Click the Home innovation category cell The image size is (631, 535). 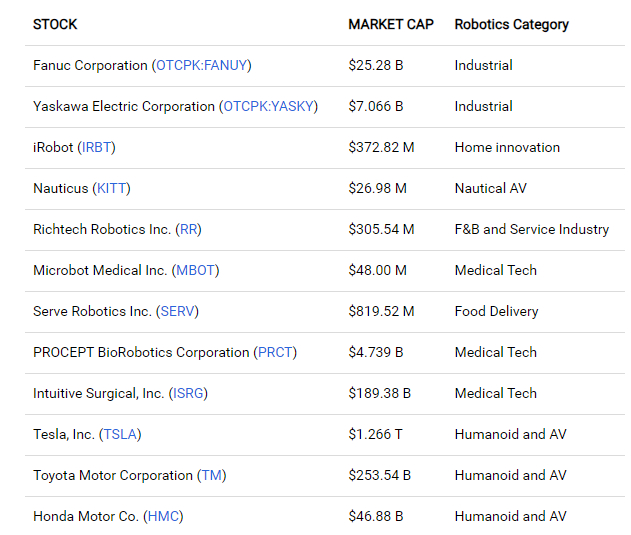point(507,147)
